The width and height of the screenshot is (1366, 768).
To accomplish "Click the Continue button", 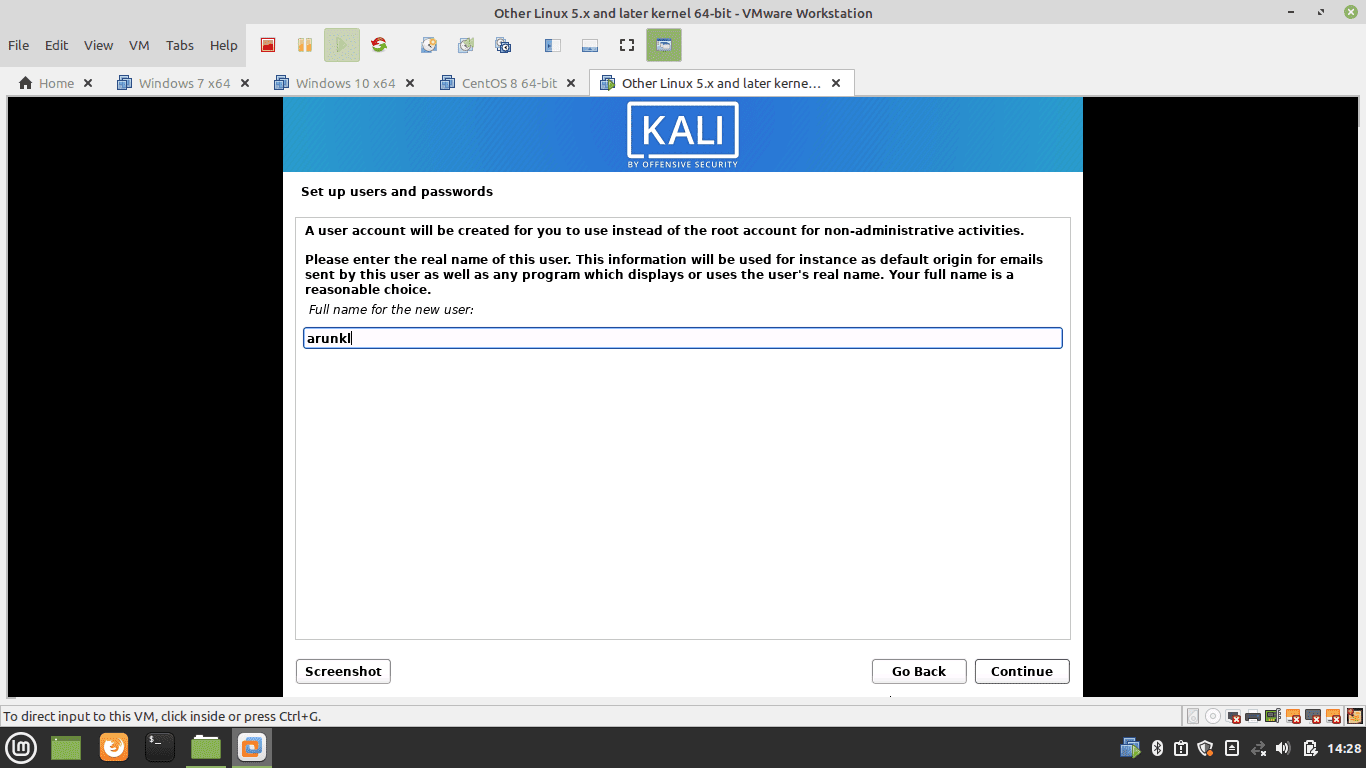I will [x=1022, y=671].
